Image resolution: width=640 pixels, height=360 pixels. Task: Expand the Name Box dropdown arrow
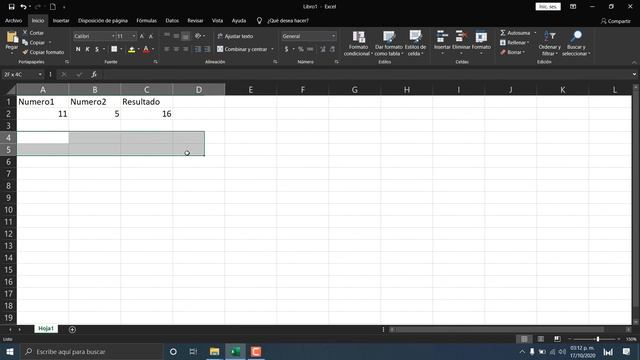[x=40, y=74]
